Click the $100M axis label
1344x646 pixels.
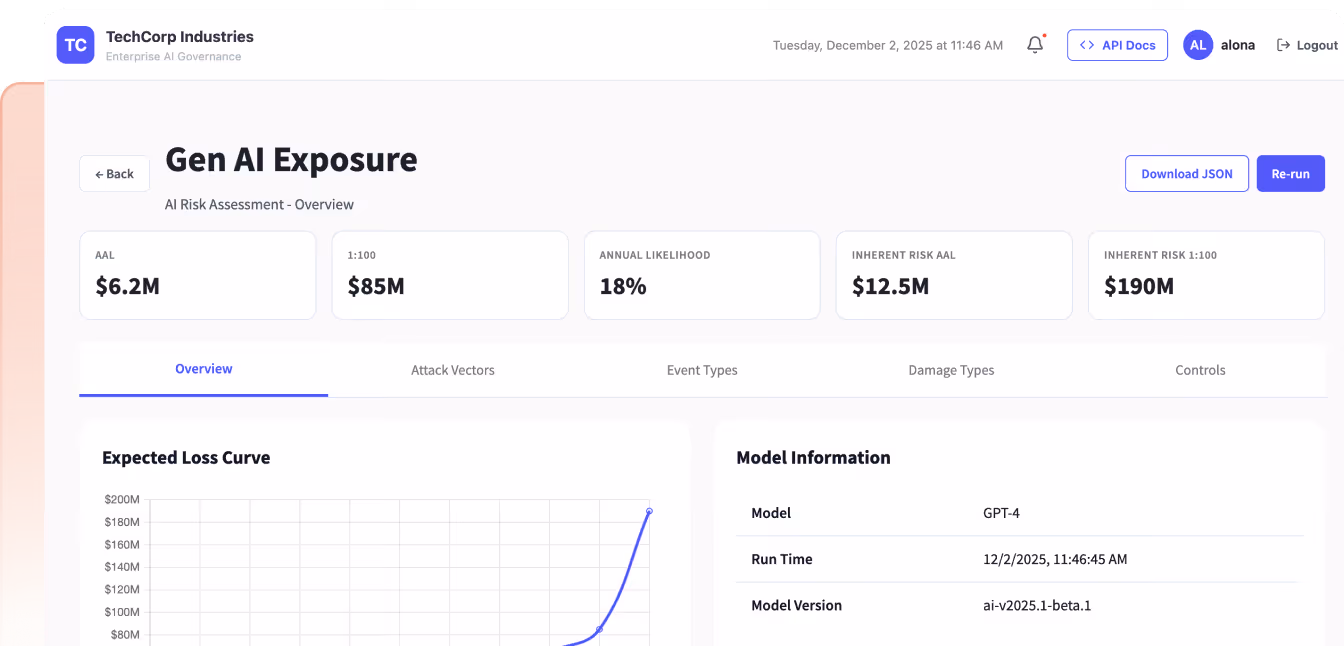pyautogui.click(x=122, y=612)
